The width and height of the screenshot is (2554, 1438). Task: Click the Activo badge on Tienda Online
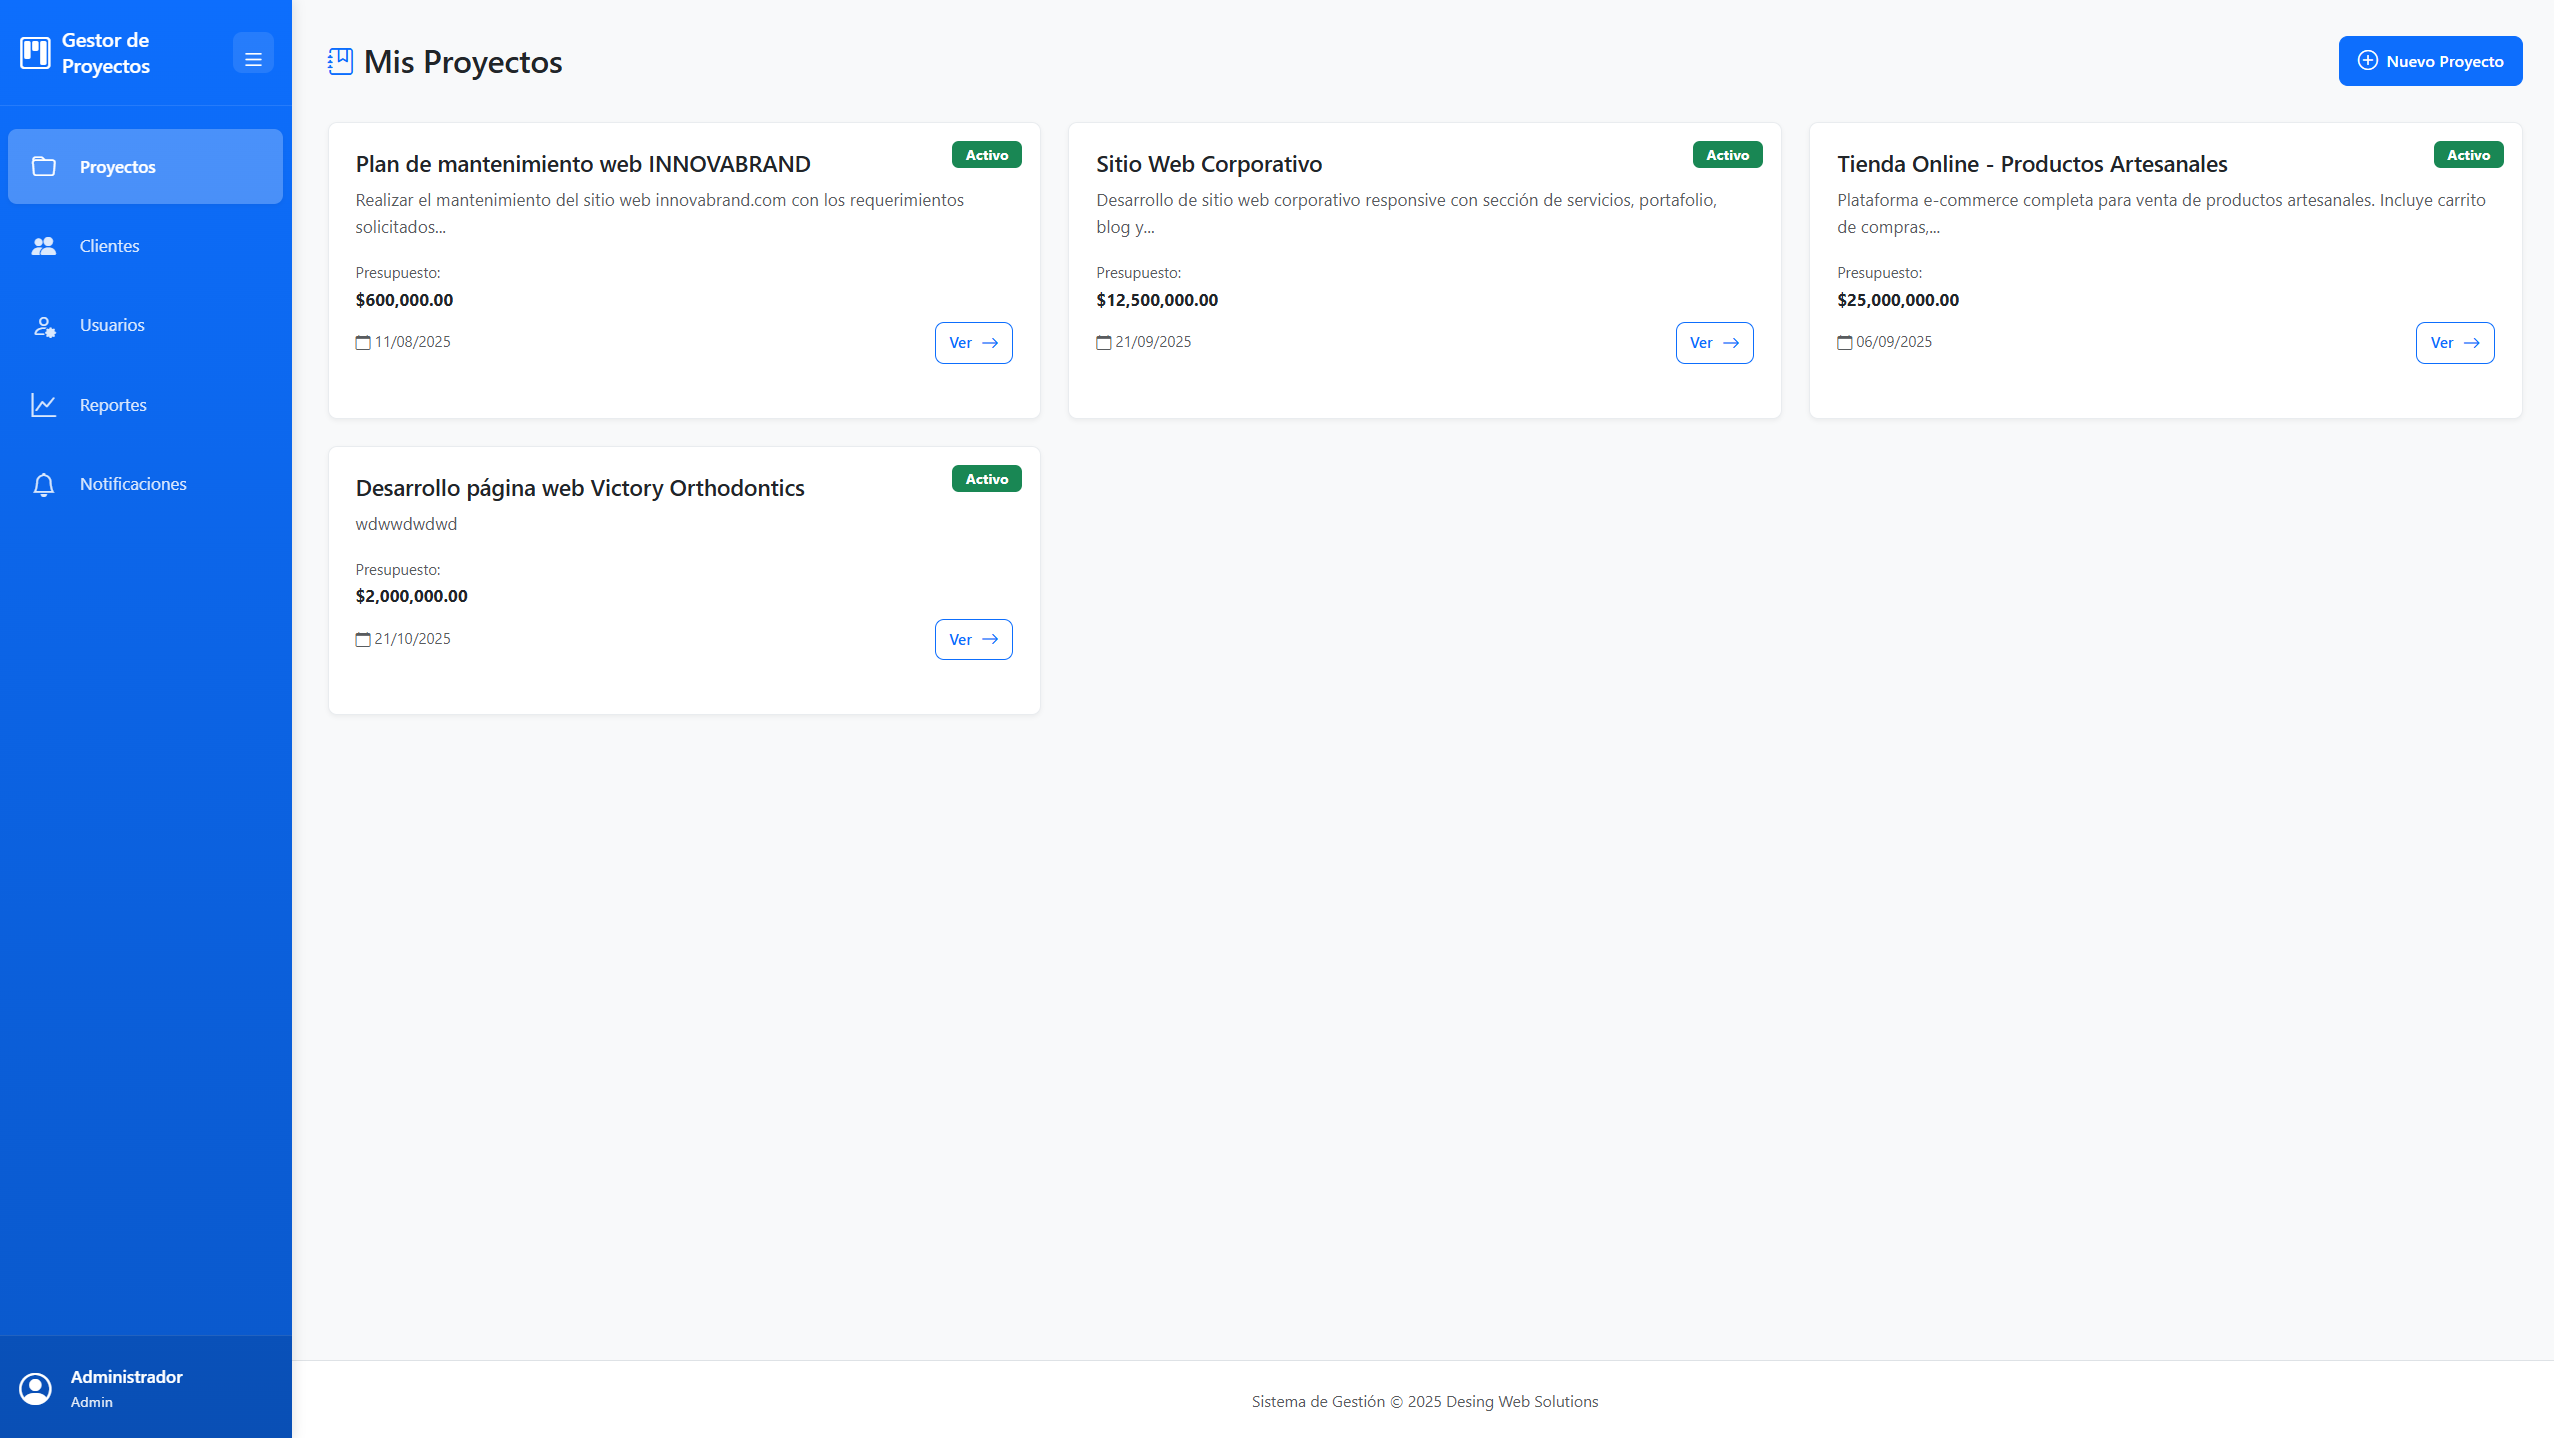tap(2467, 154)
